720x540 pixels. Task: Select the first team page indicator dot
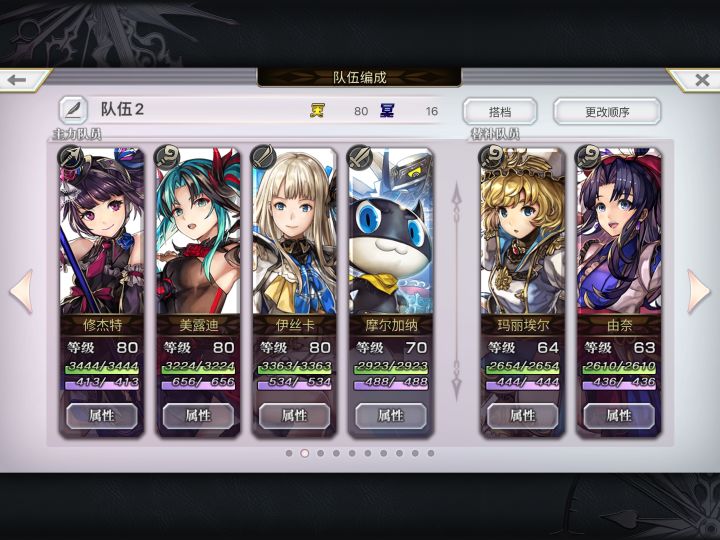[x=289, y=453]
